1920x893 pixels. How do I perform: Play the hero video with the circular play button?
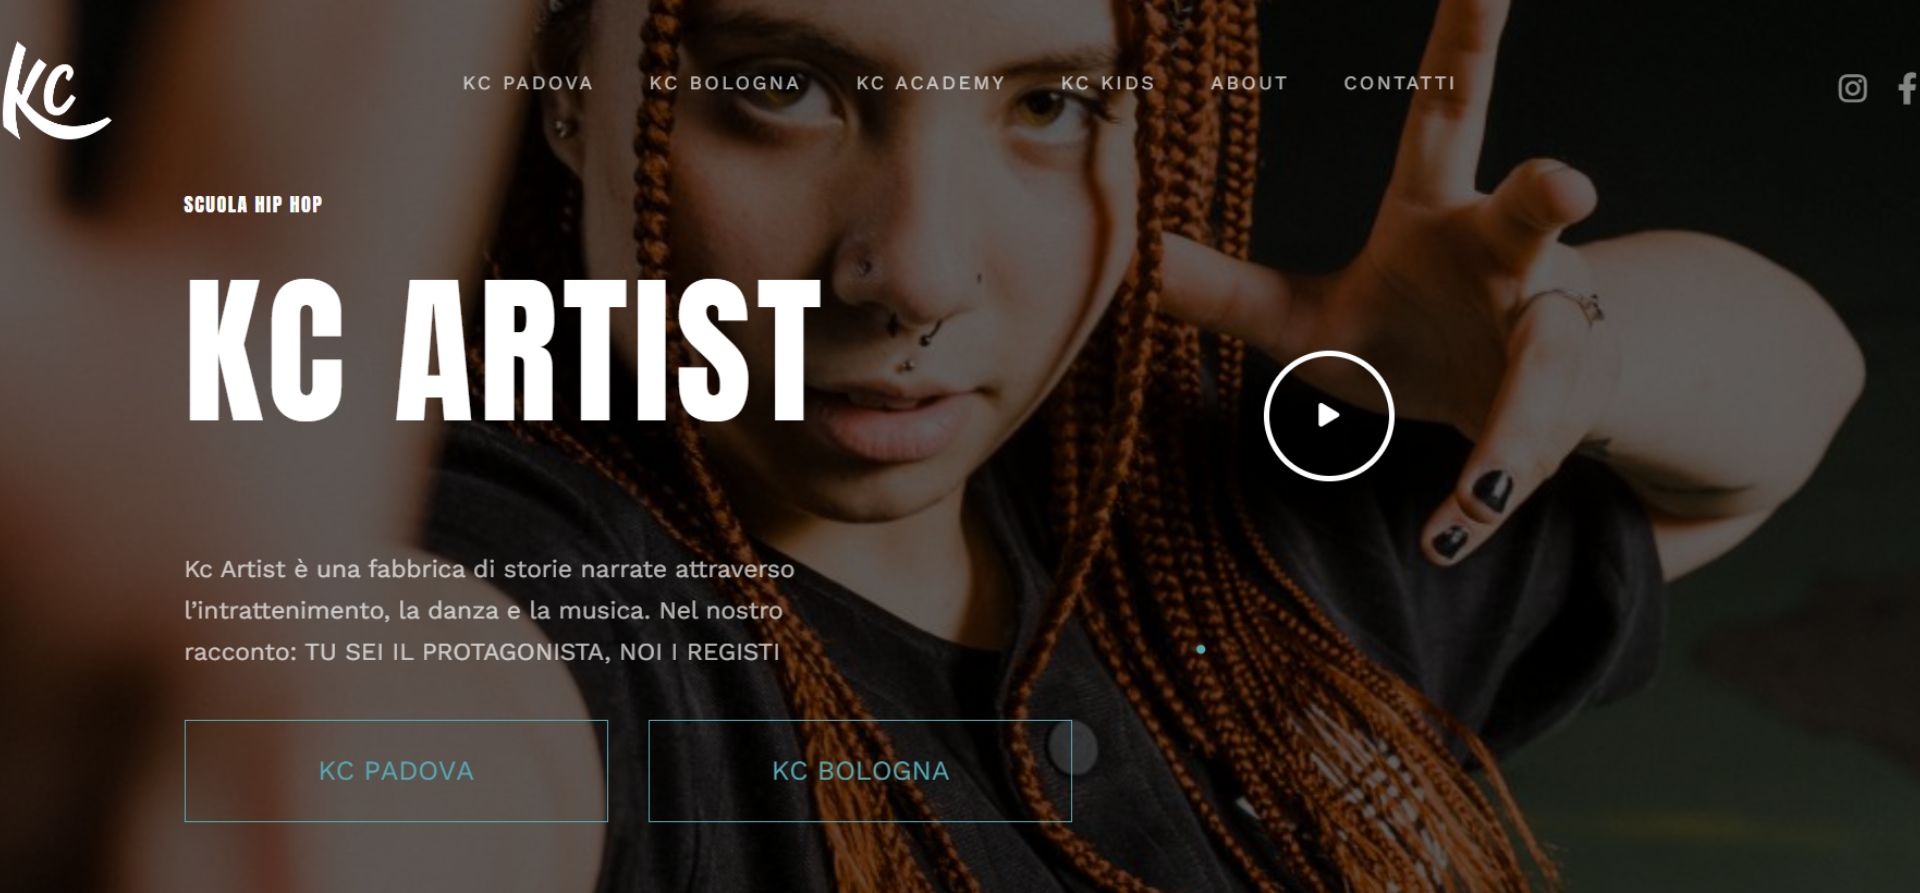click(1328, 415)
